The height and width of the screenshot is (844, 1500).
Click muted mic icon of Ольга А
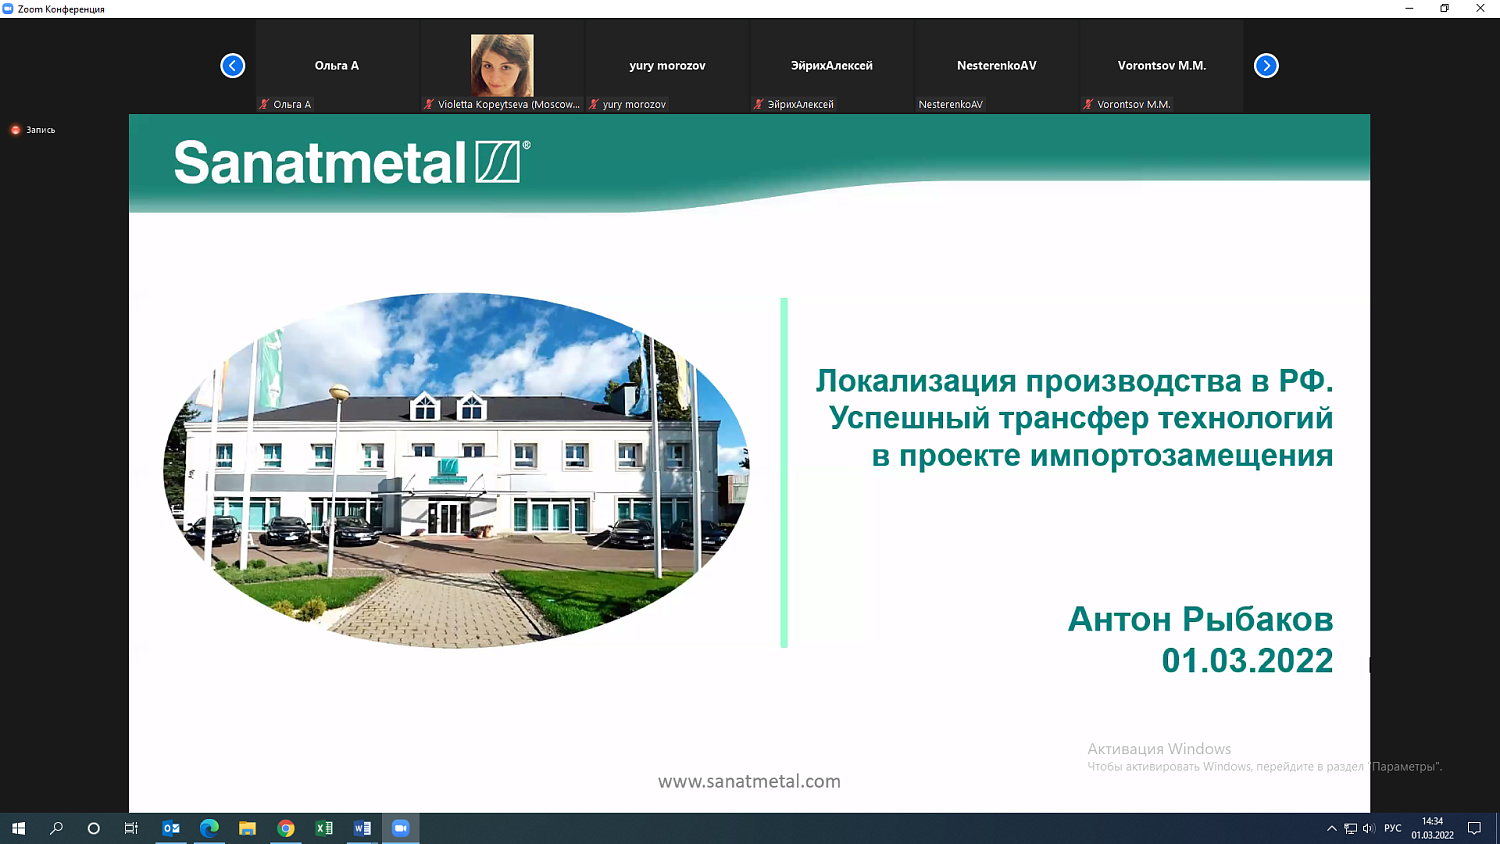pyautogui.click(x=264, y=104)
